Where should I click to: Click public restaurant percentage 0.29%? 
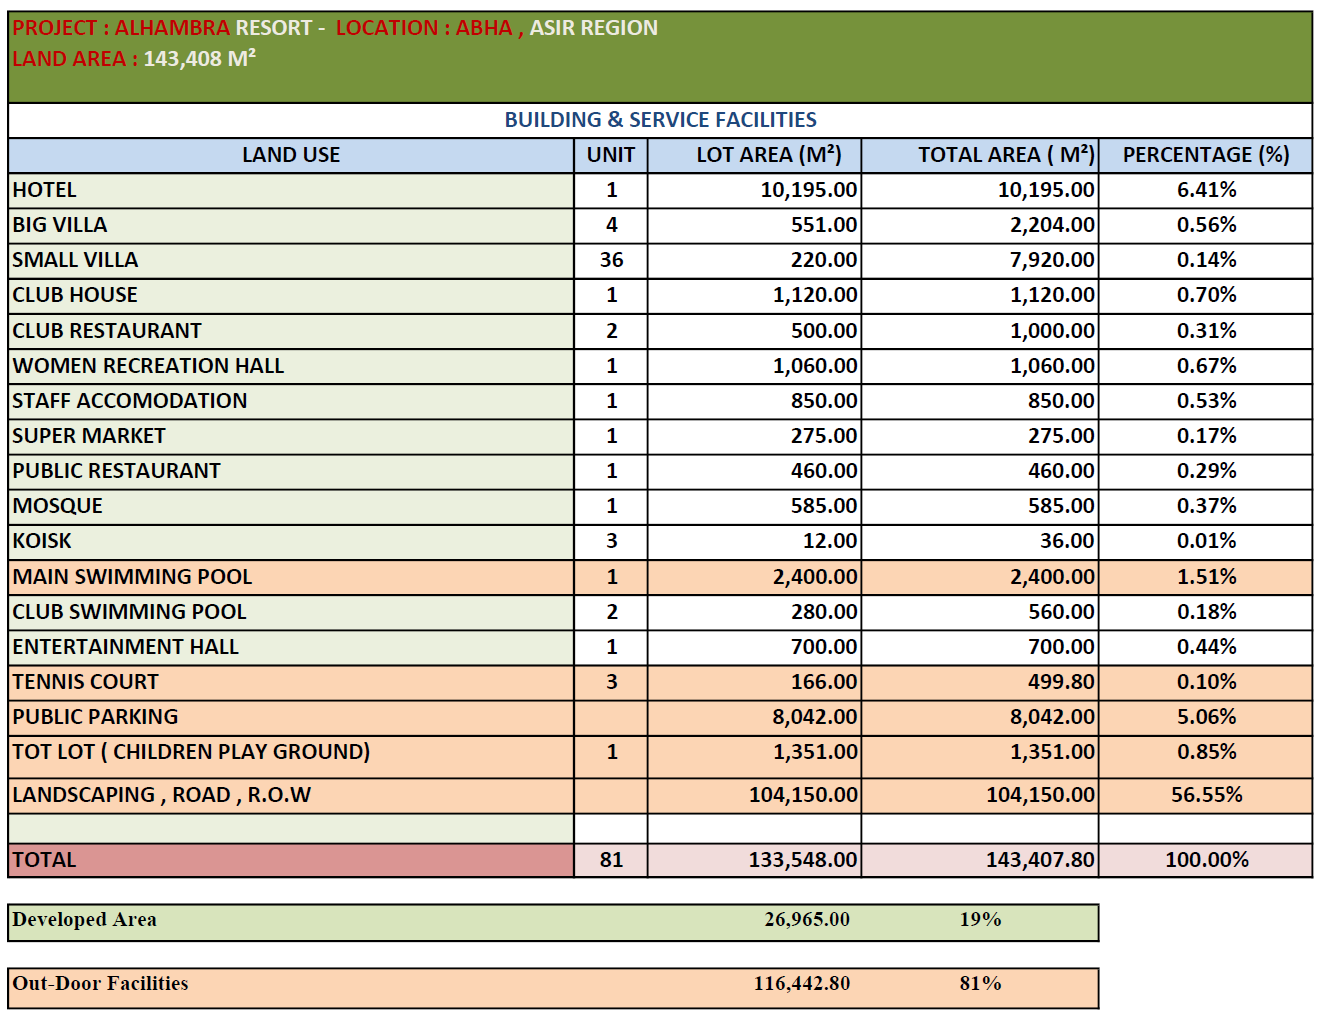point(1206,471)
